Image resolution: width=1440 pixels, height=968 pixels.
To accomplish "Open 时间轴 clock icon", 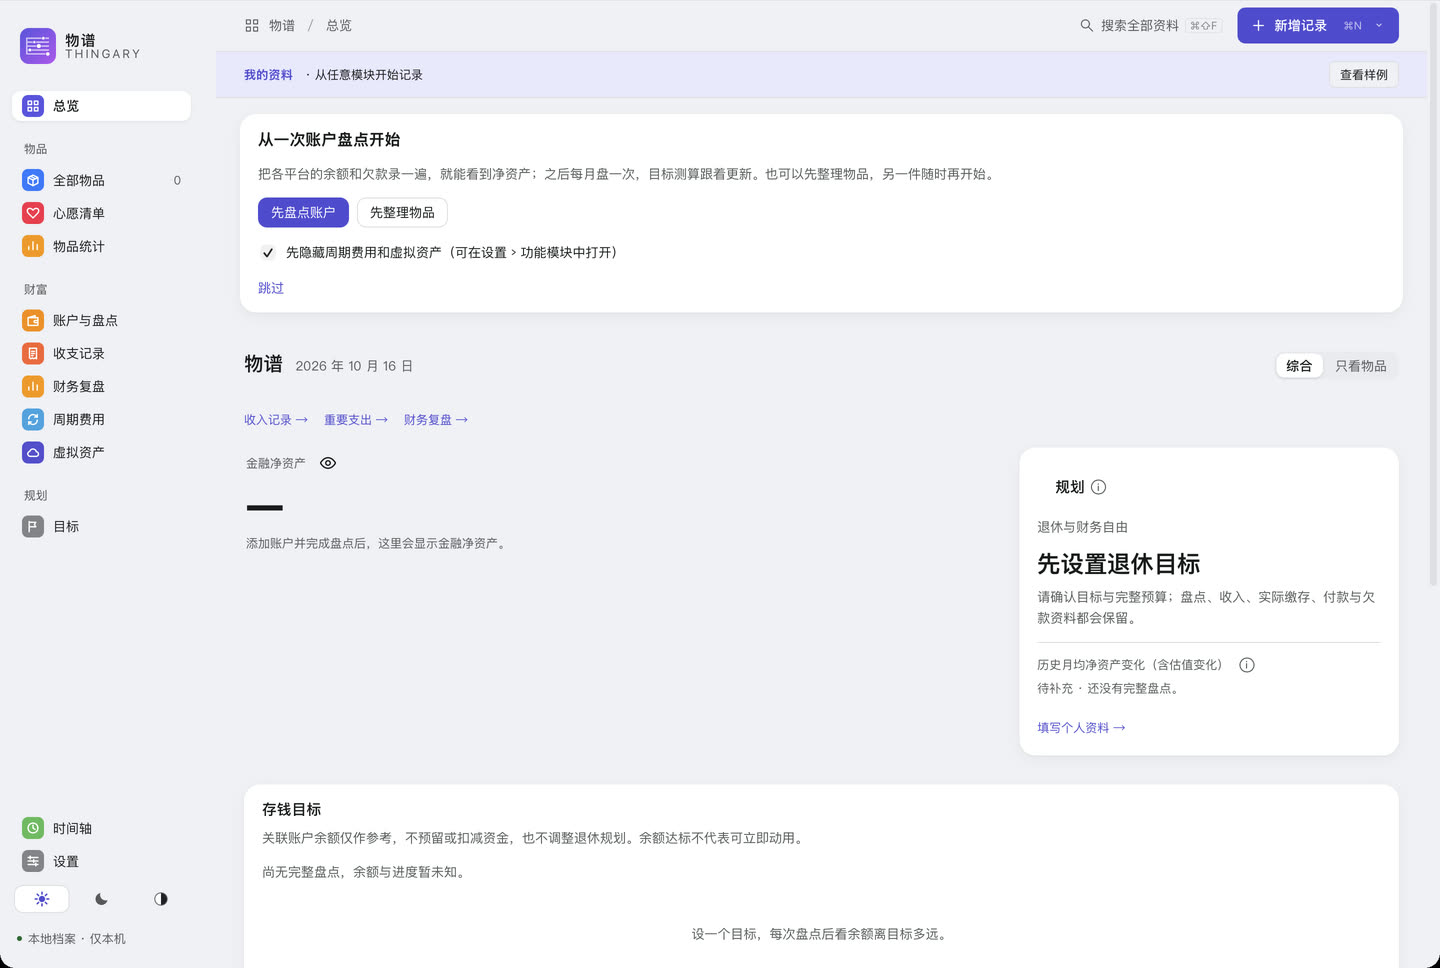I will point(33,828).
